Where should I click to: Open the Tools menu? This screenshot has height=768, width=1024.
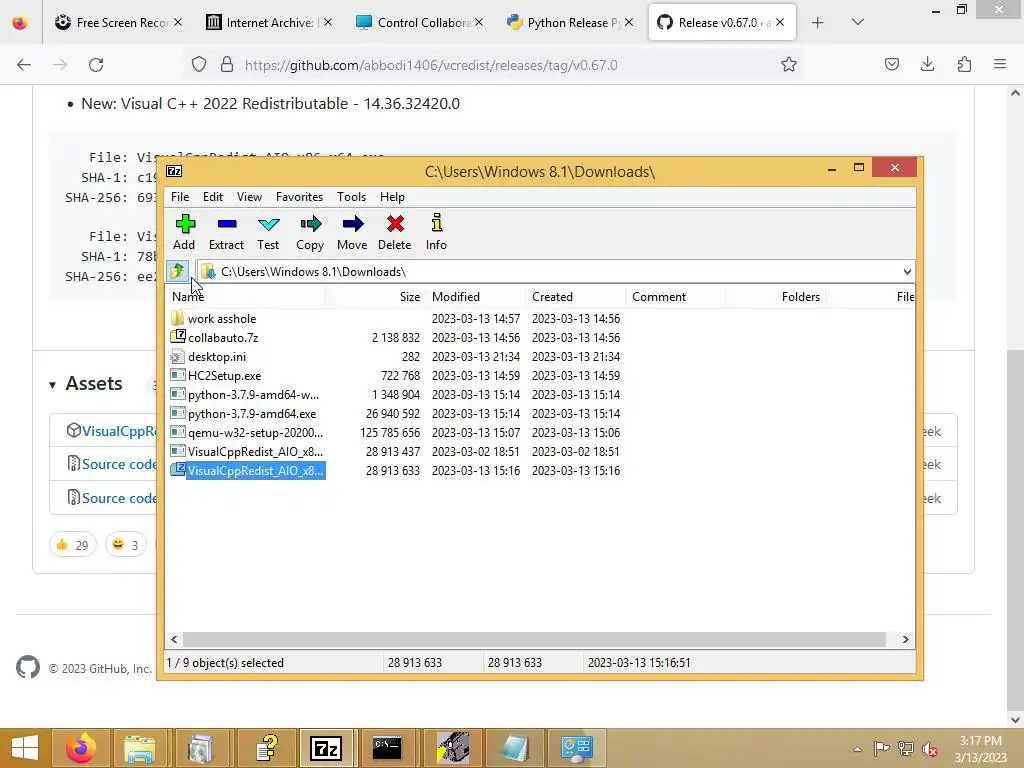click(x=351, y=197)
